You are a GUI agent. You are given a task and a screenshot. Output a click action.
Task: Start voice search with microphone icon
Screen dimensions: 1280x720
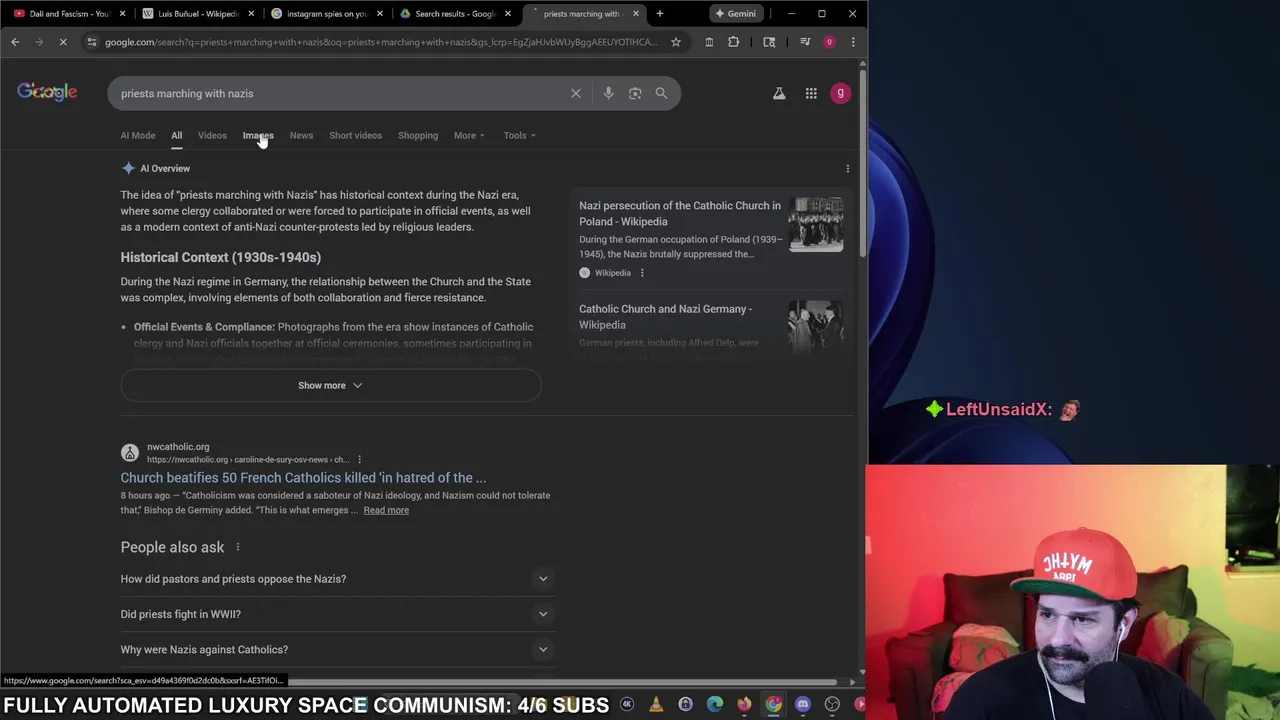pyautogui.click(x=608, y=93)
